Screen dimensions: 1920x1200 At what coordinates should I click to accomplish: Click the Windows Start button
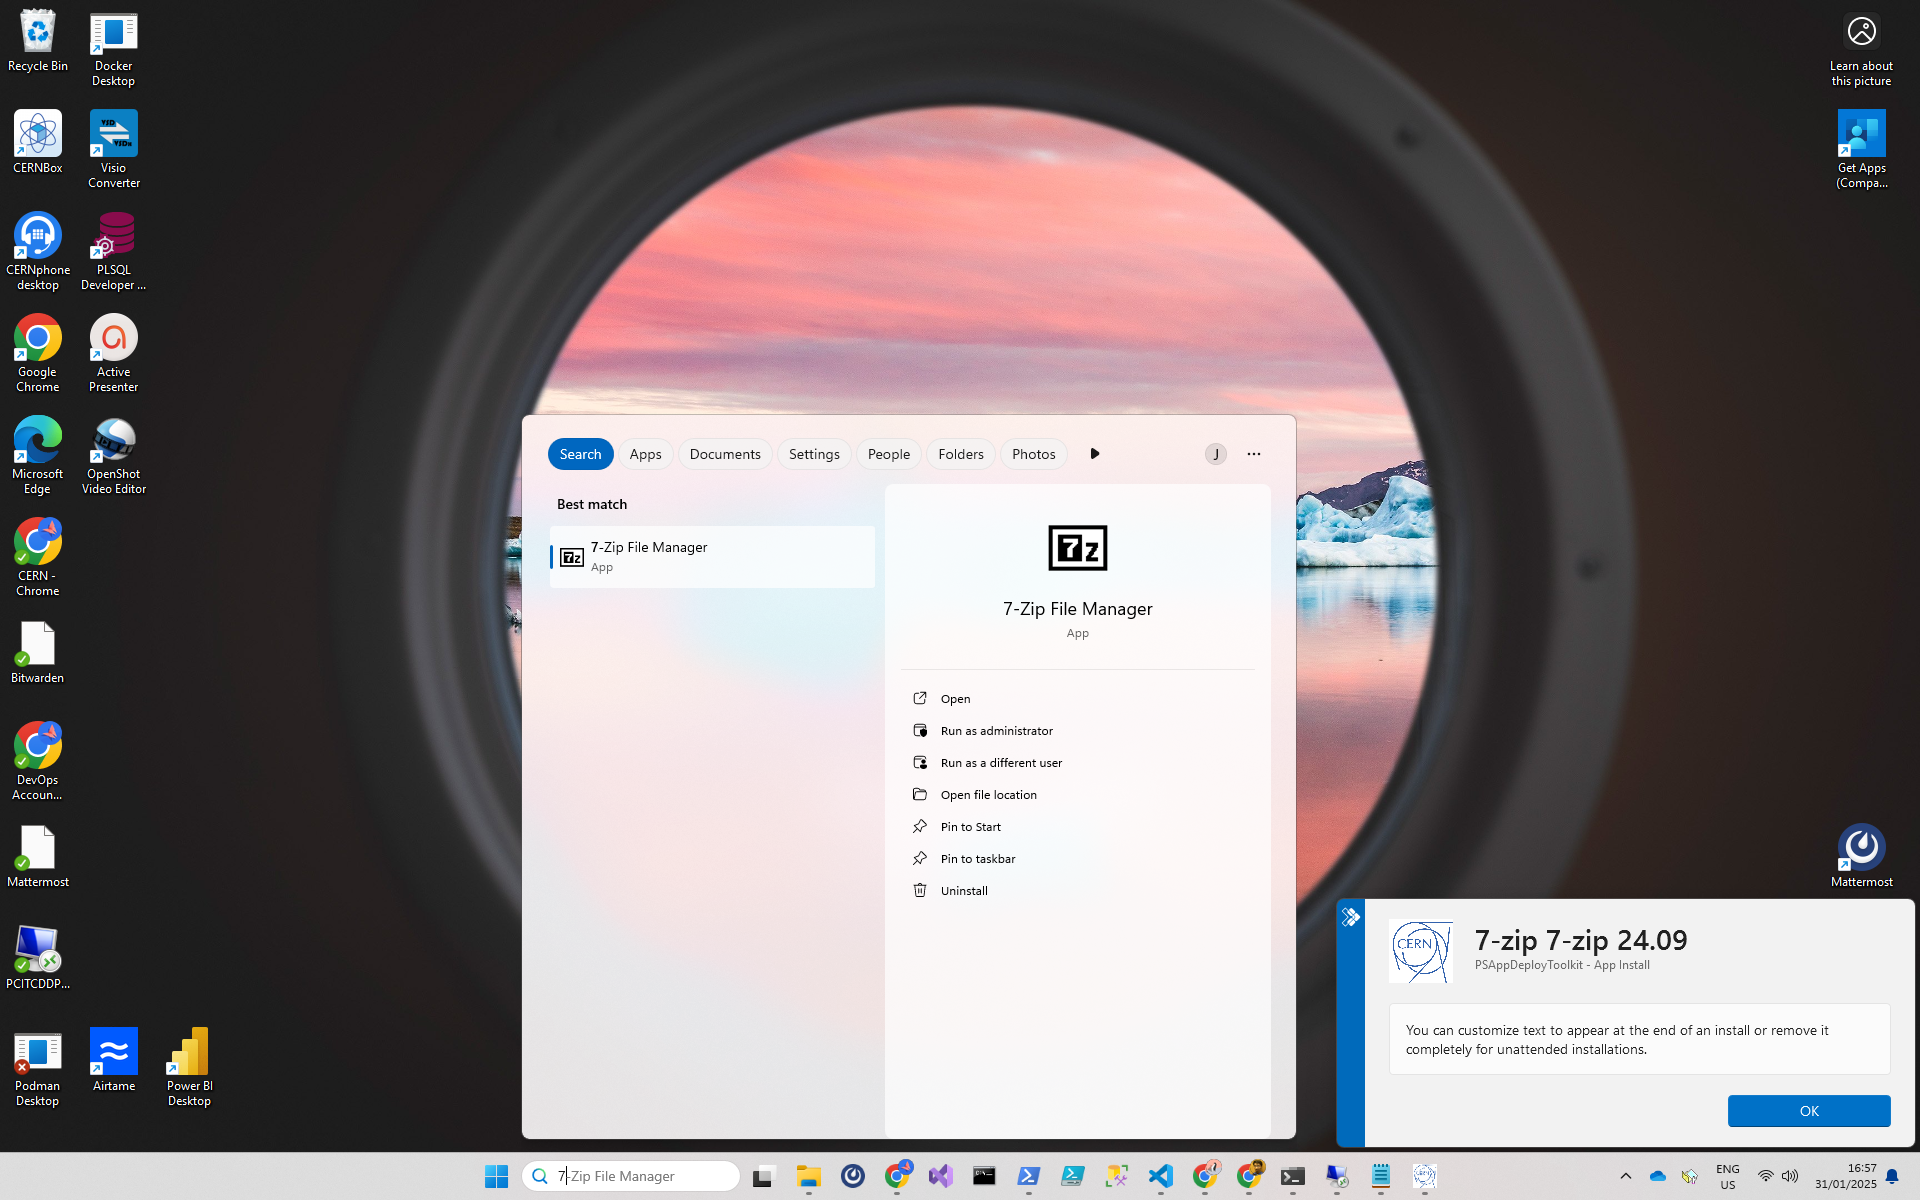pyautogui.click(x=496, y=1176)
